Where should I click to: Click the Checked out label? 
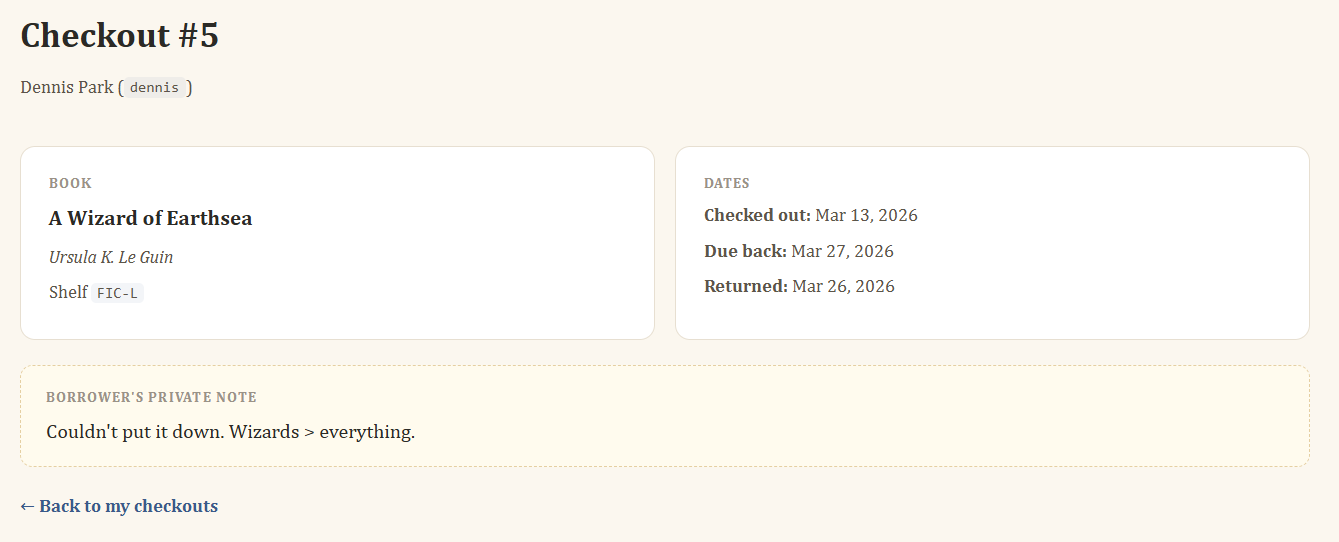point(757,216)
